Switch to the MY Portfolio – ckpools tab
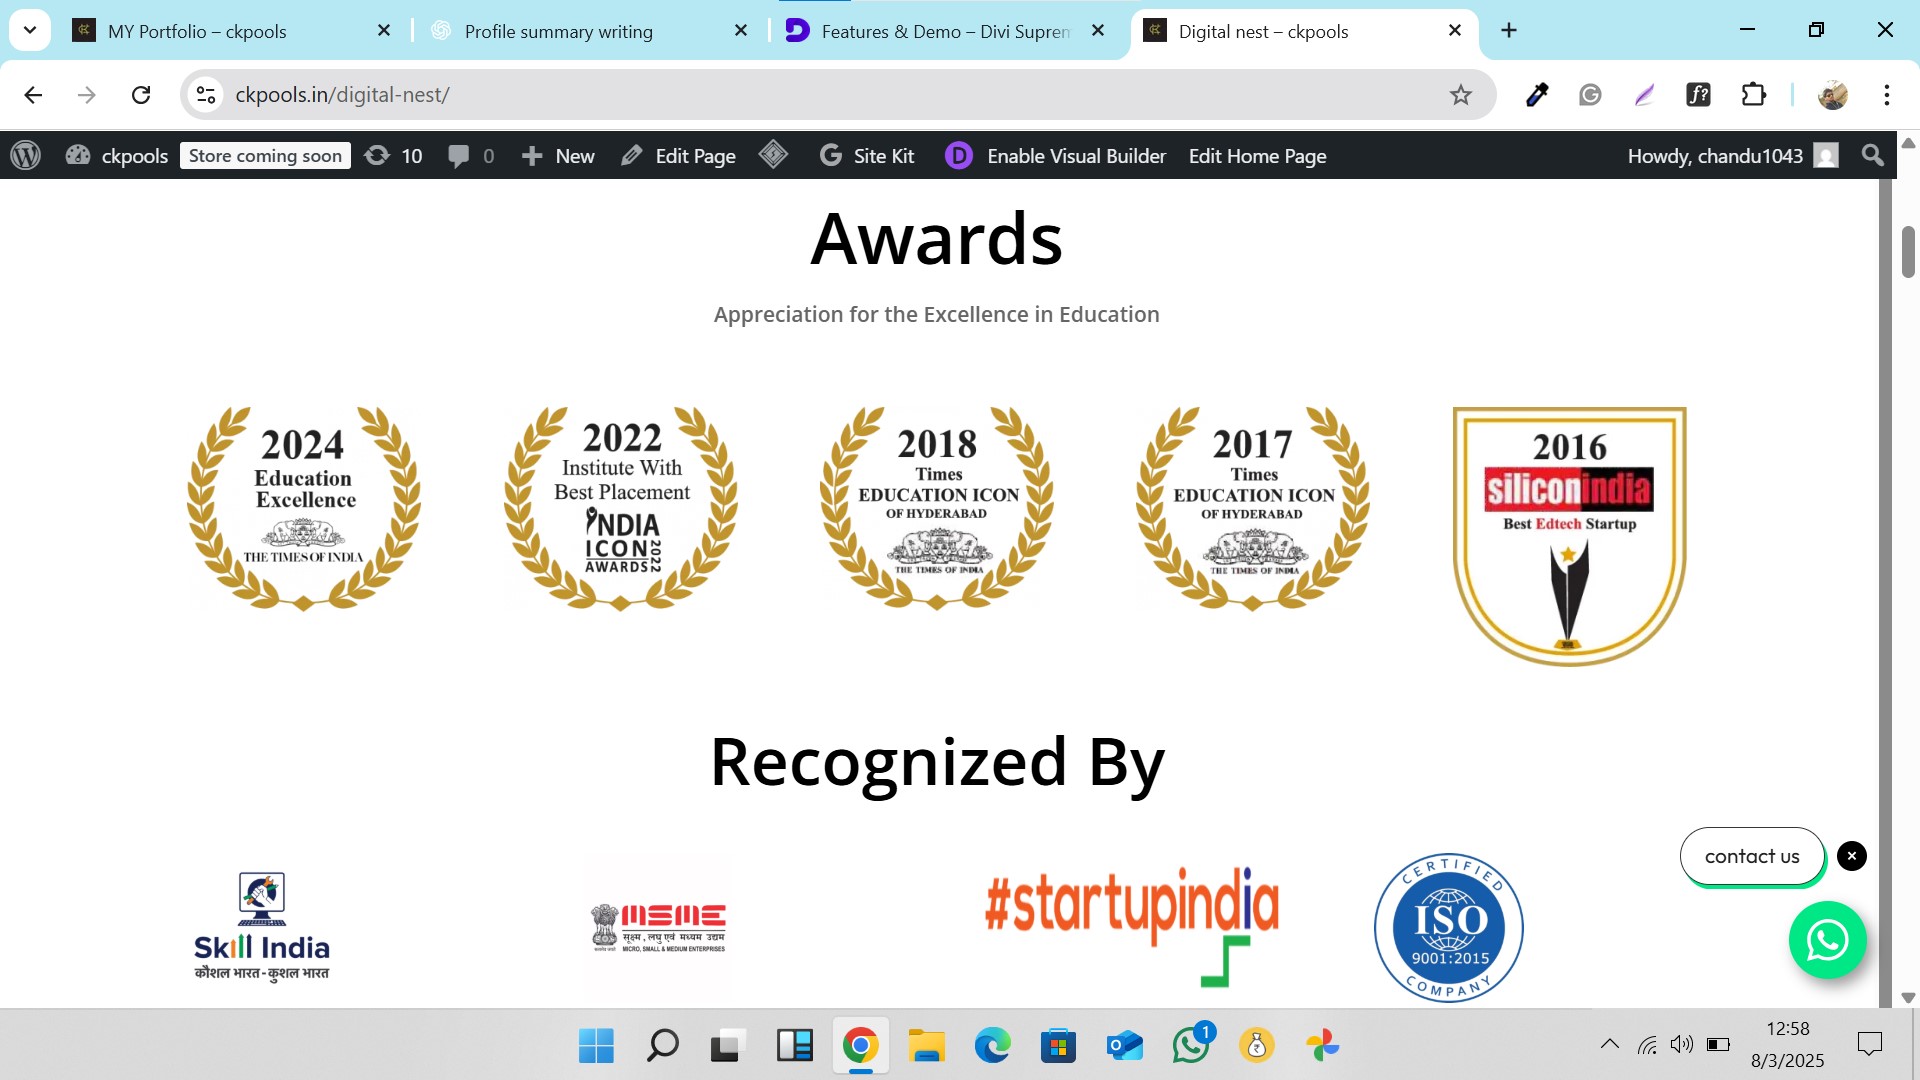 click(197, 31)
